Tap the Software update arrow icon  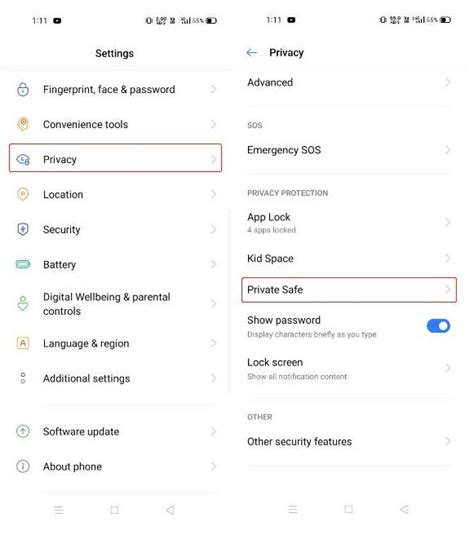point(23,431)
